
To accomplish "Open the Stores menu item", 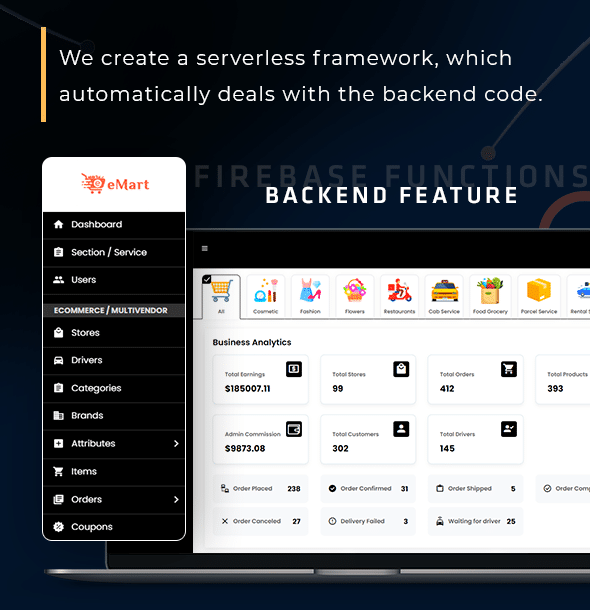I will (114, 333).
